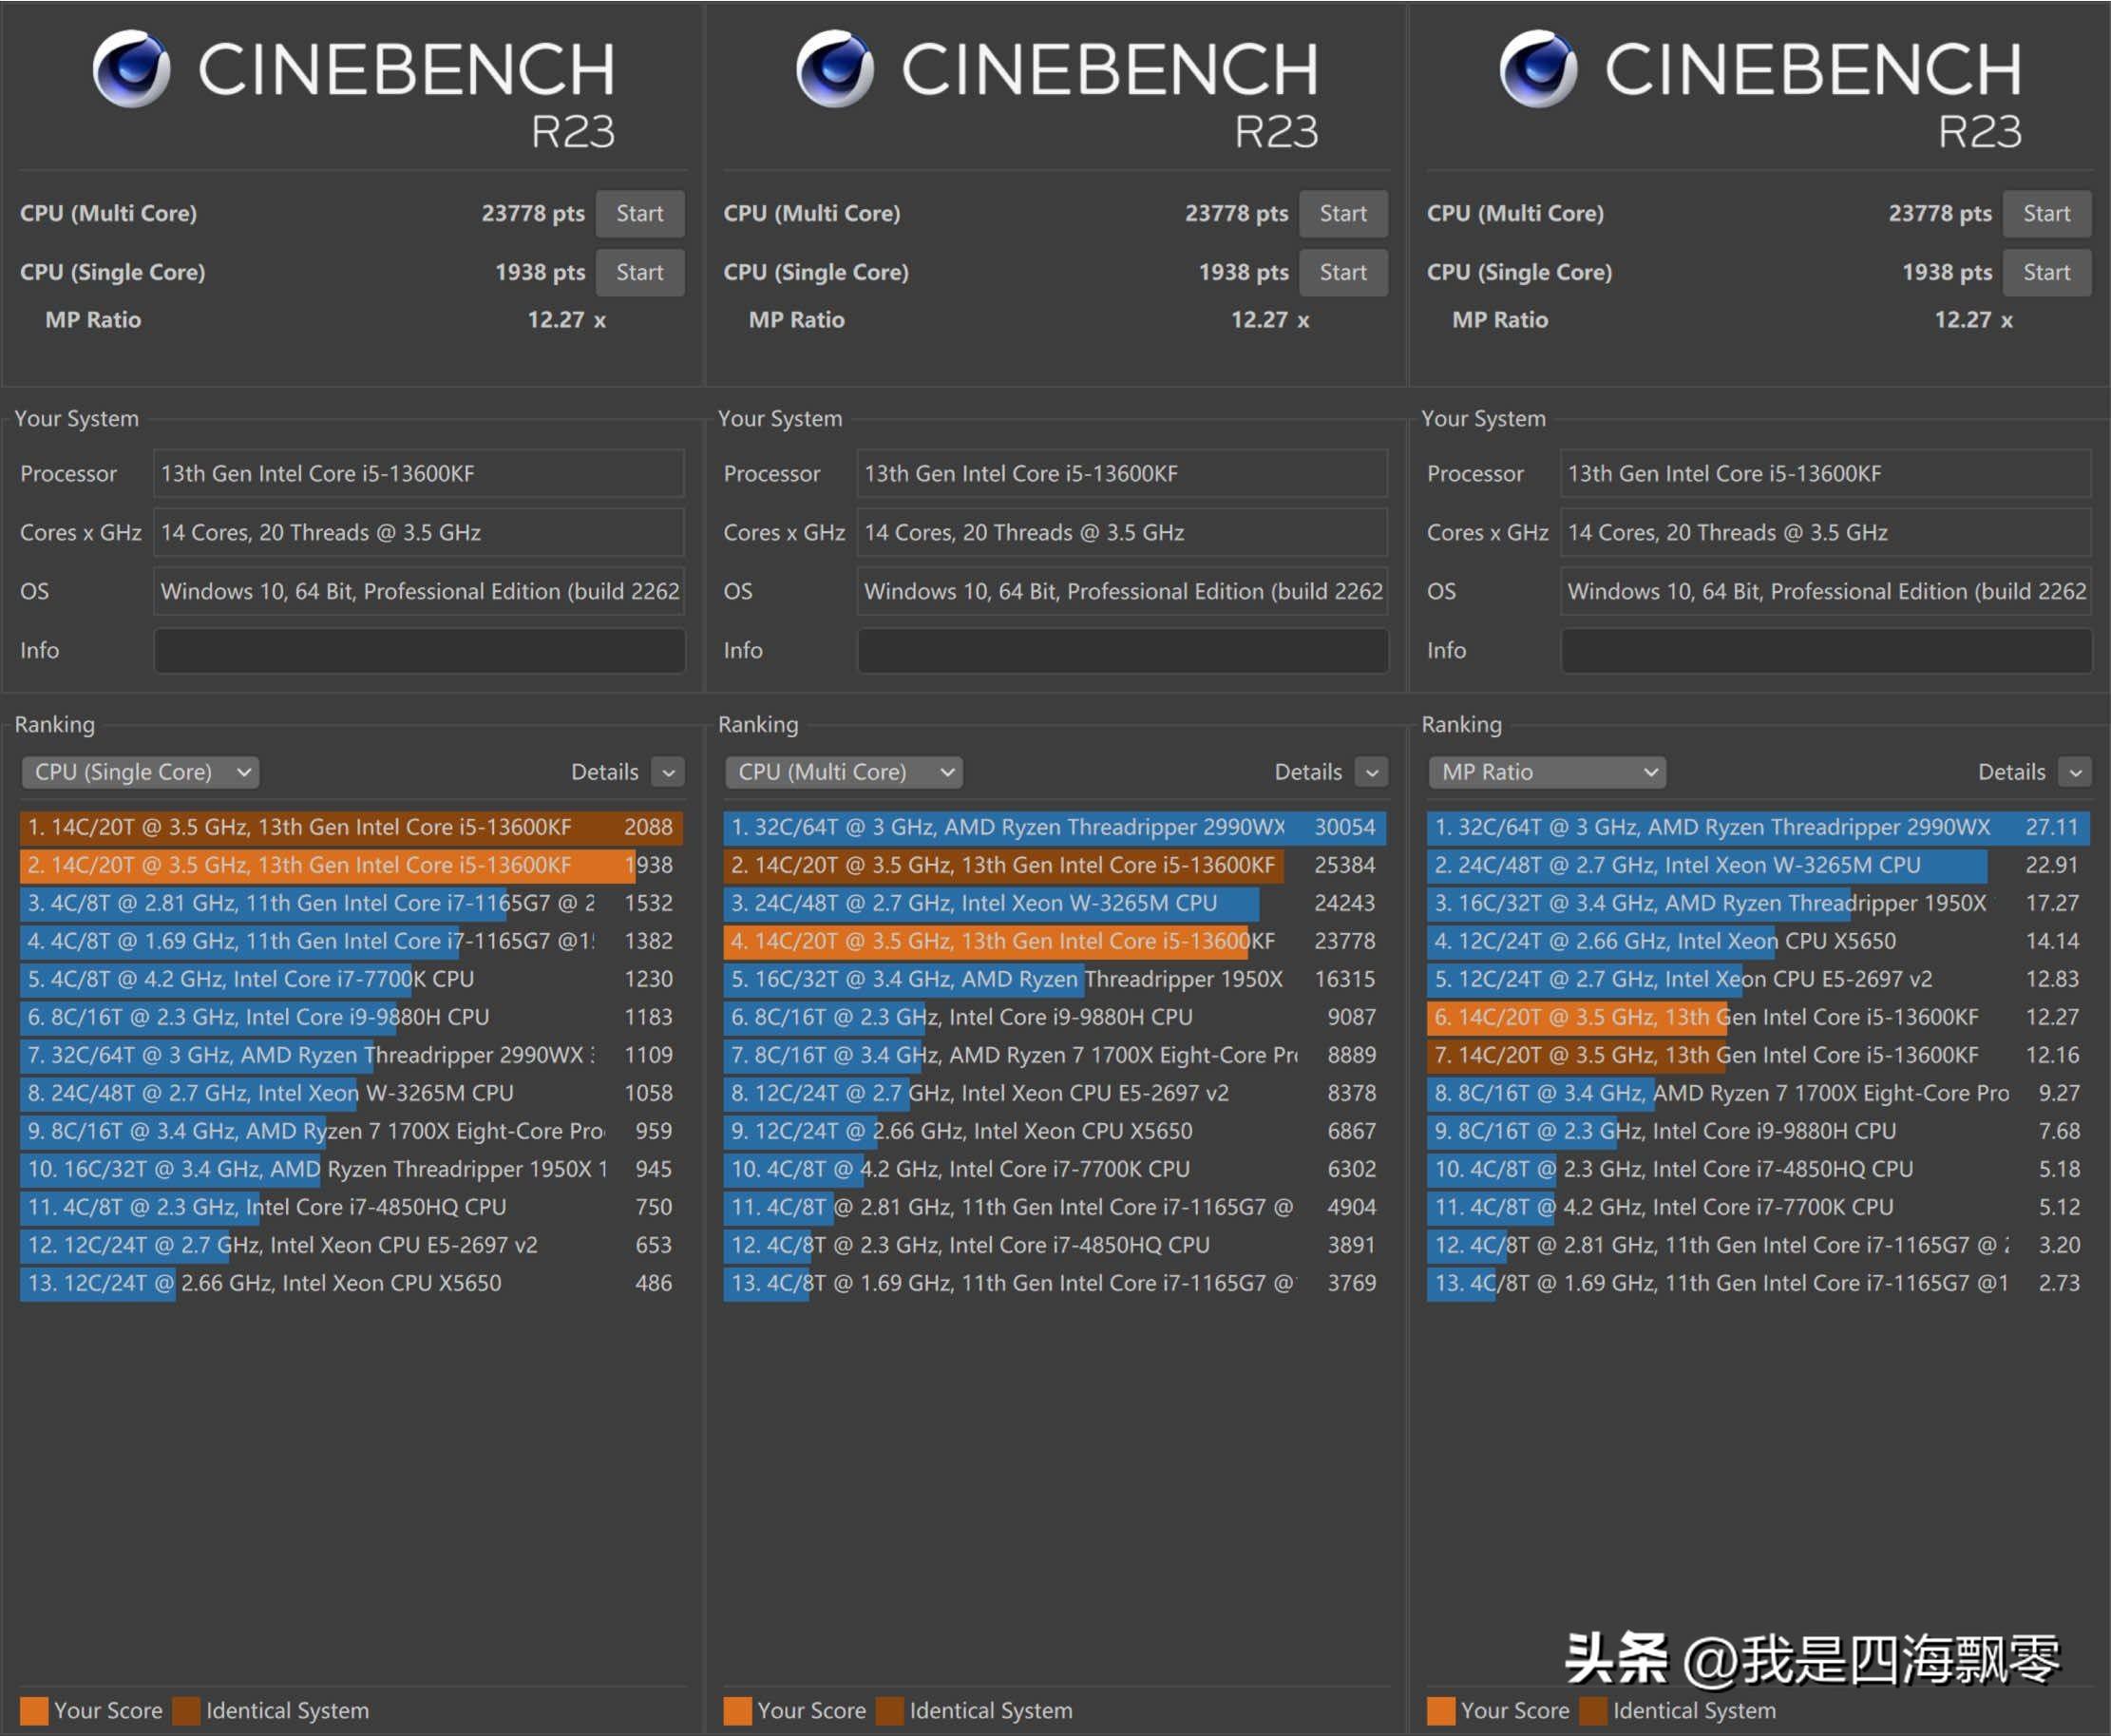Click Identical System swatch in middle legend

(x=889, y=1711)
